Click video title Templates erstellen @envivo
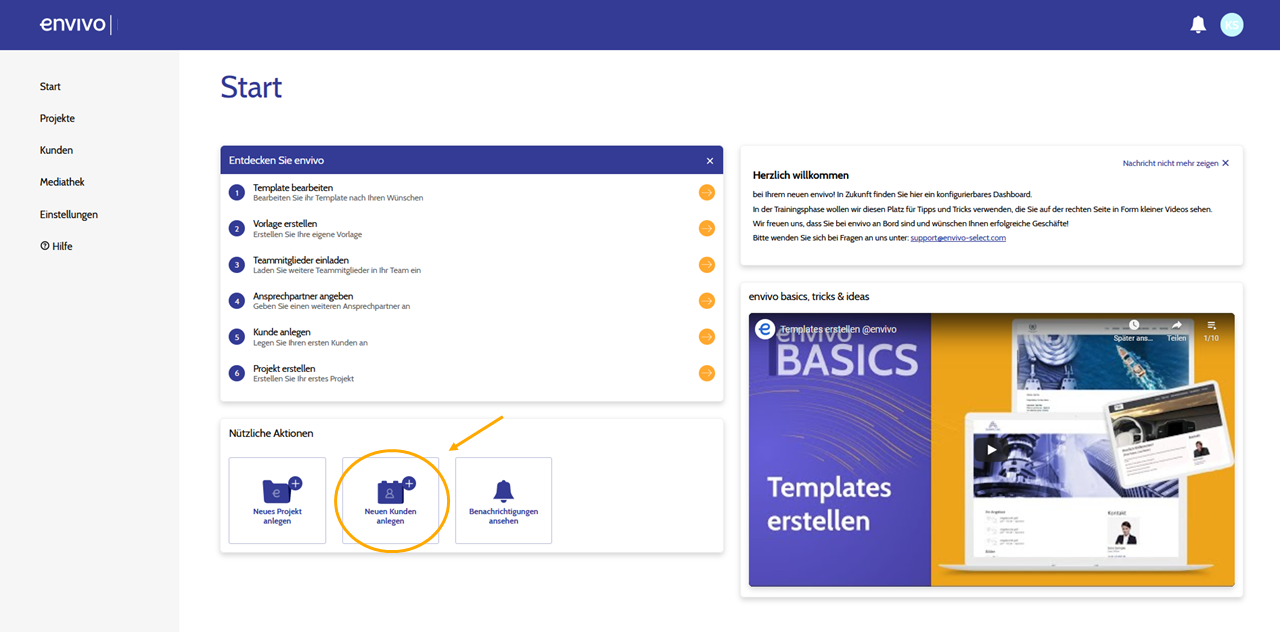The image size is (1280, 632). click(838, 329)
